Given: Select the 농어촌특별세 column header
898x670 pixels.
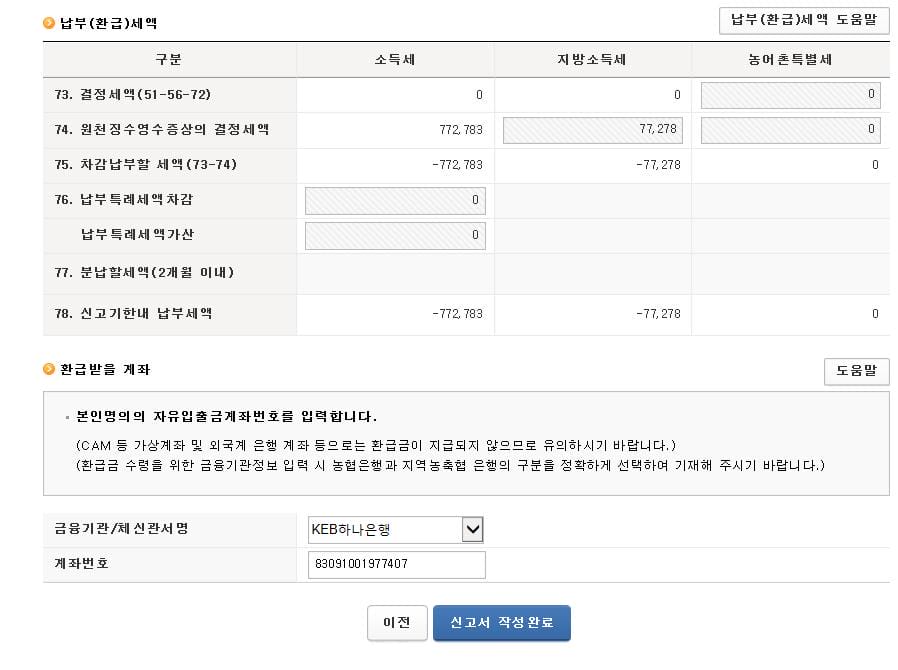Looking at the screenshot, I should click(790, 60).
